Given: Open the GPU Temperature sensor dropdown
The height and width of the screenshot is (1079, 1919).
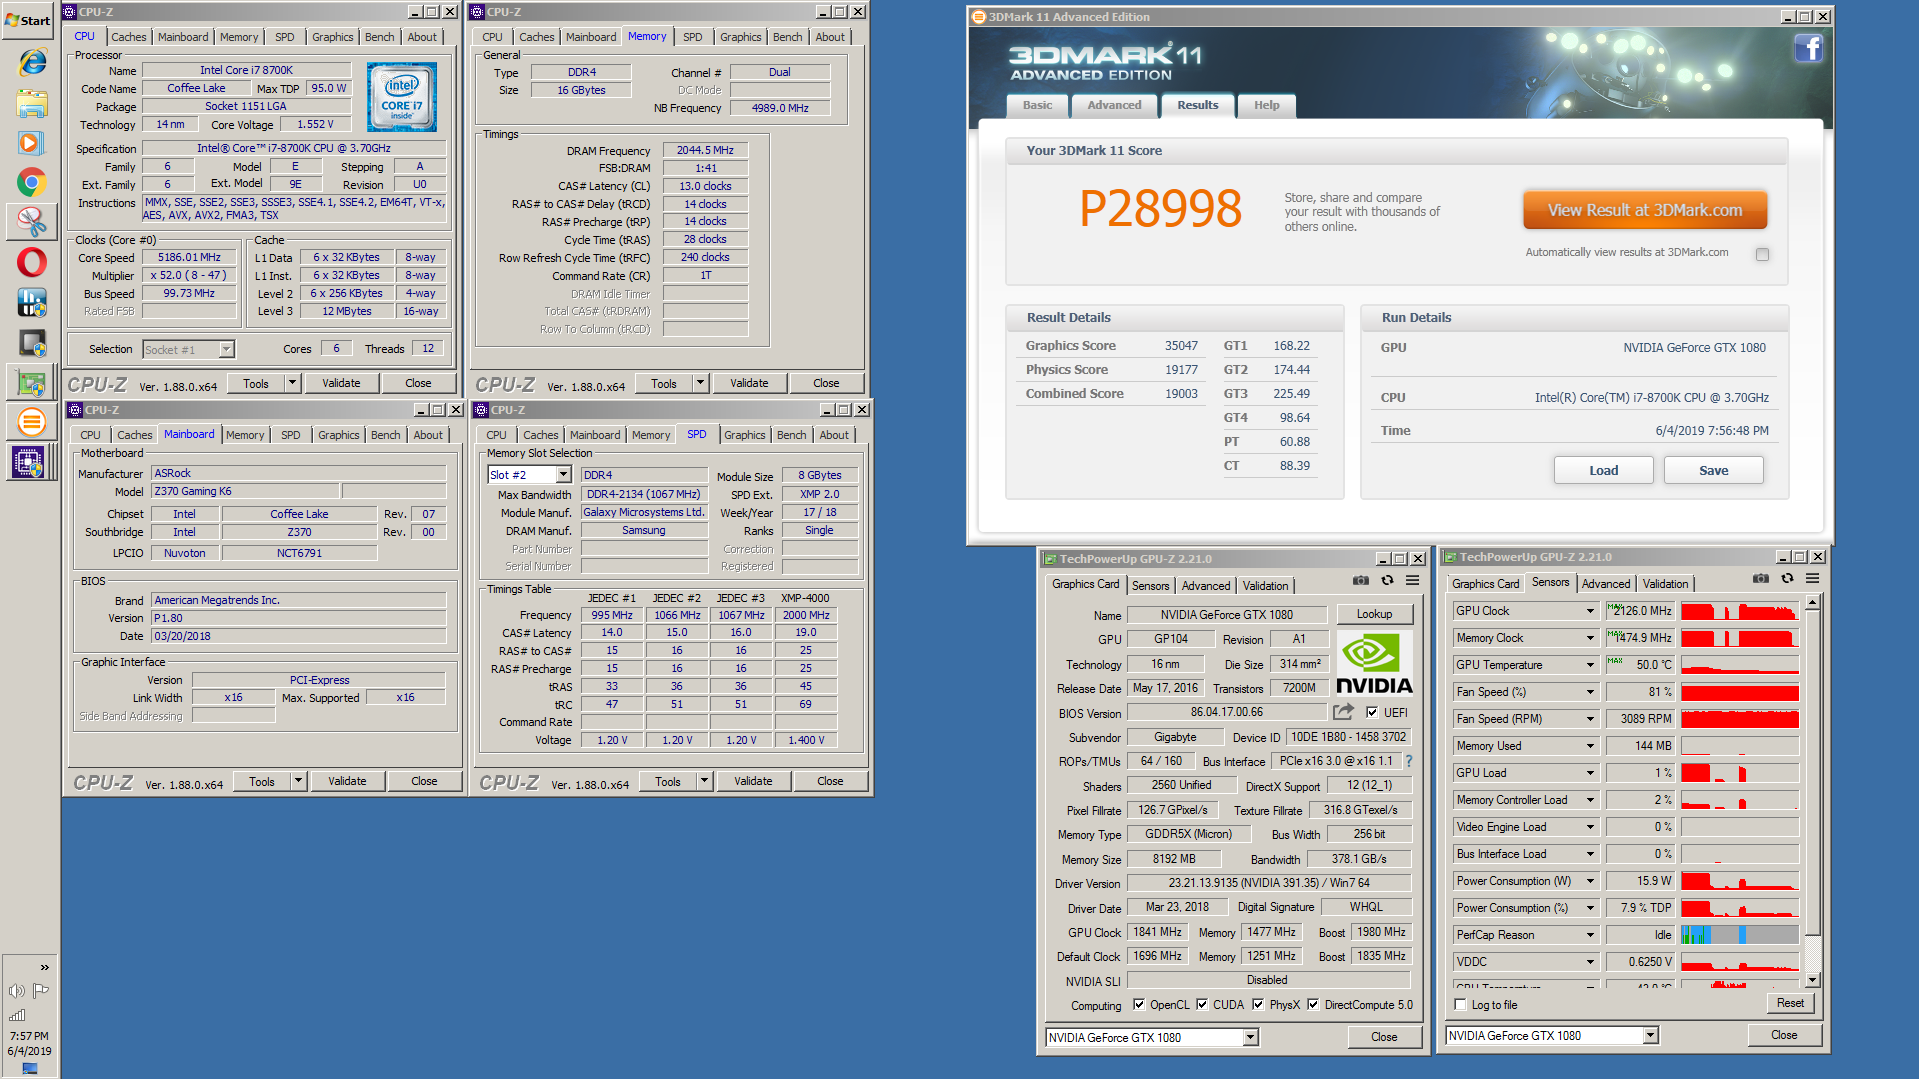Looking at the screenshot, I should coord(1590,665).
